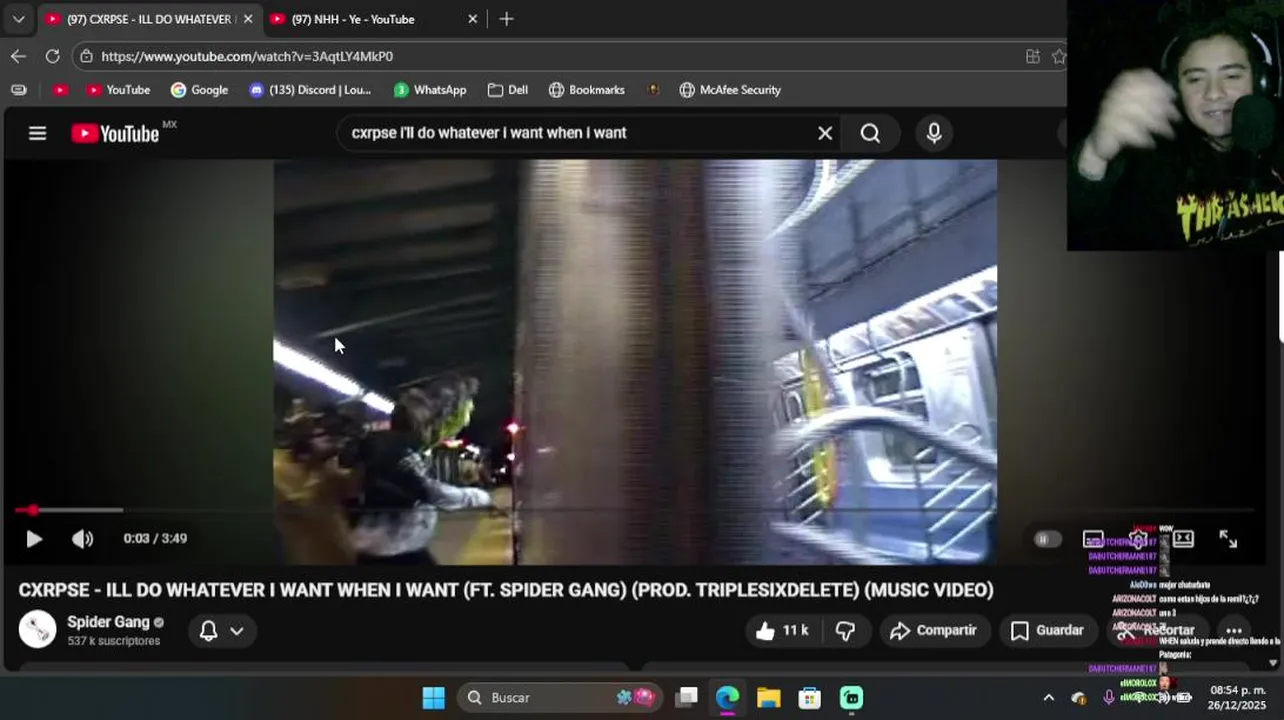Go to YouTube home via logo

pyautogui.click(x=115, y=133)
